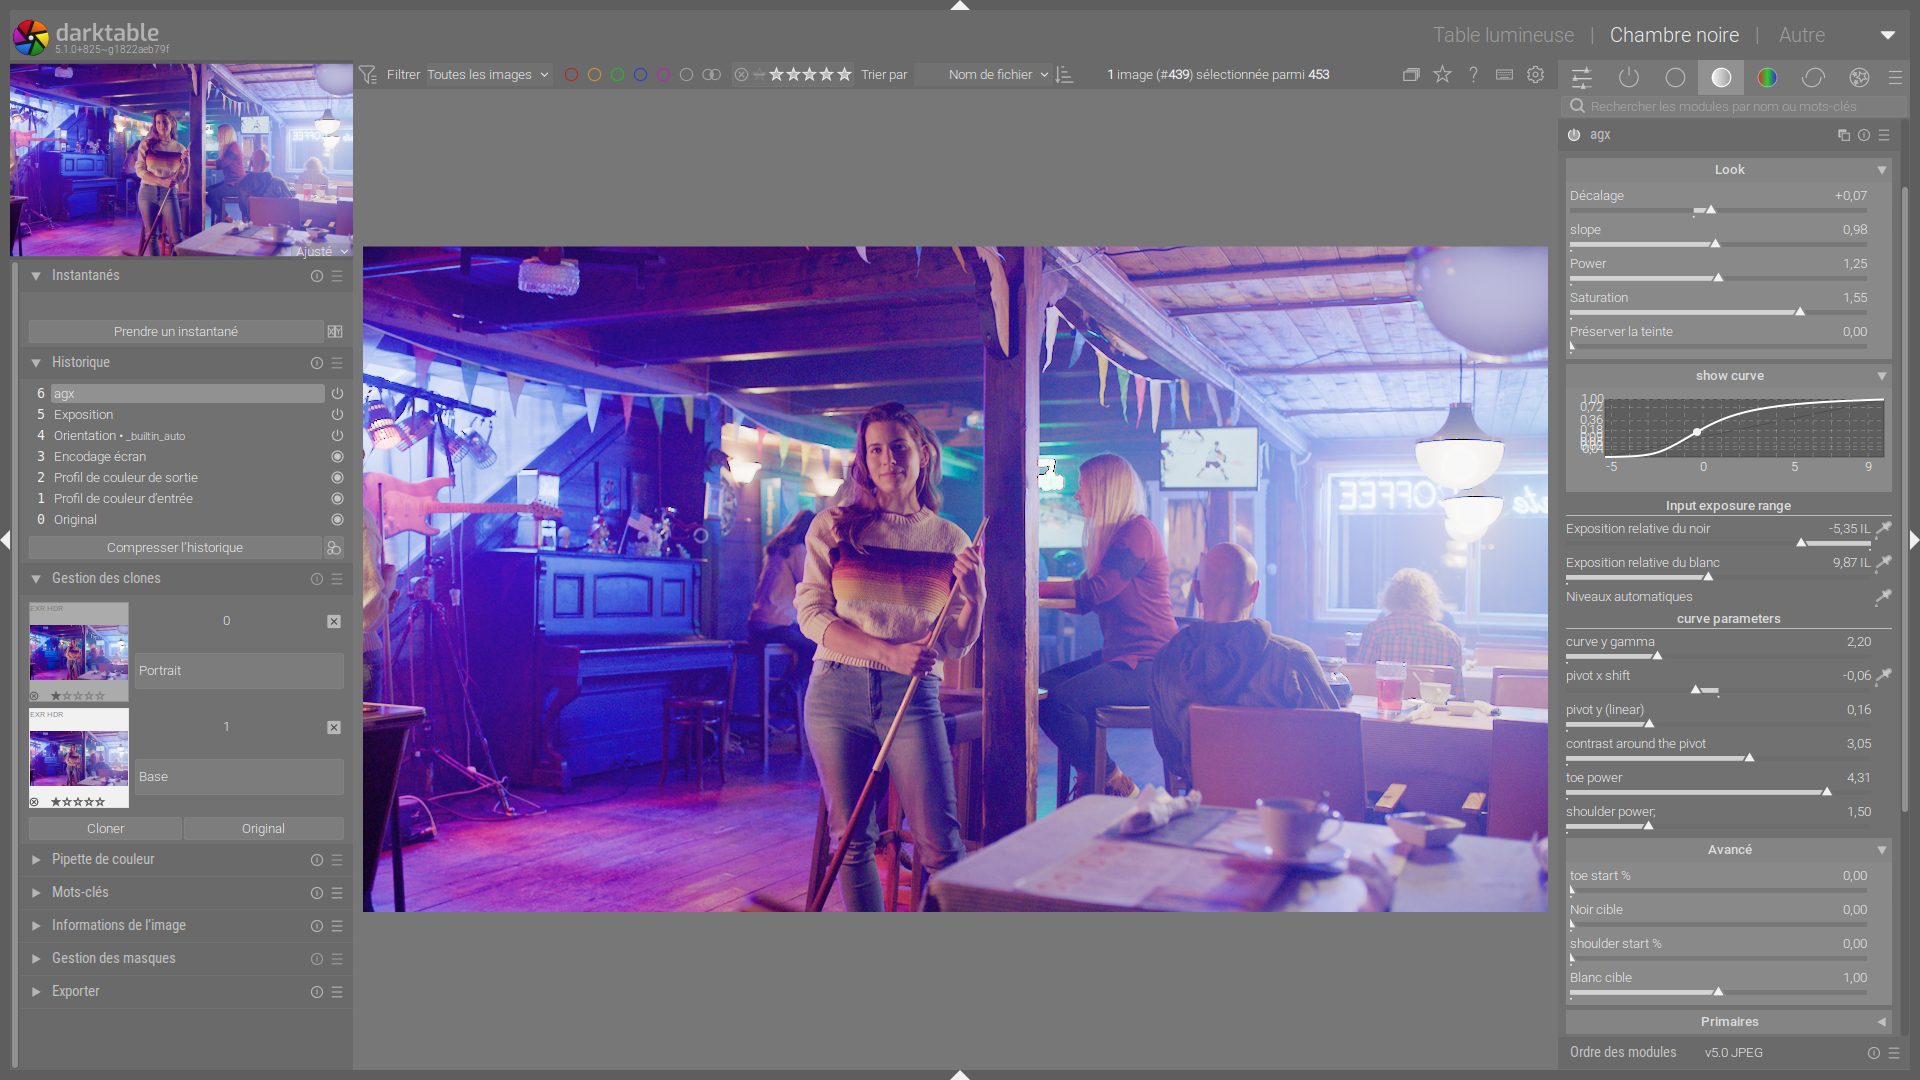Toggle the agx module power switch
Viewport: 1920px width, 1080px height.
1574,135
